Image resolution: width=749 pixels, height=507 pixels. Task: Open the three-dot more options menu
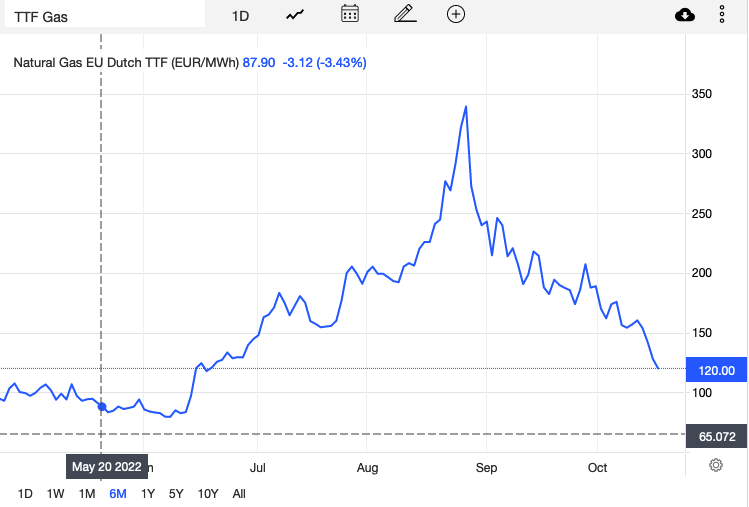(x=722, y=14)
